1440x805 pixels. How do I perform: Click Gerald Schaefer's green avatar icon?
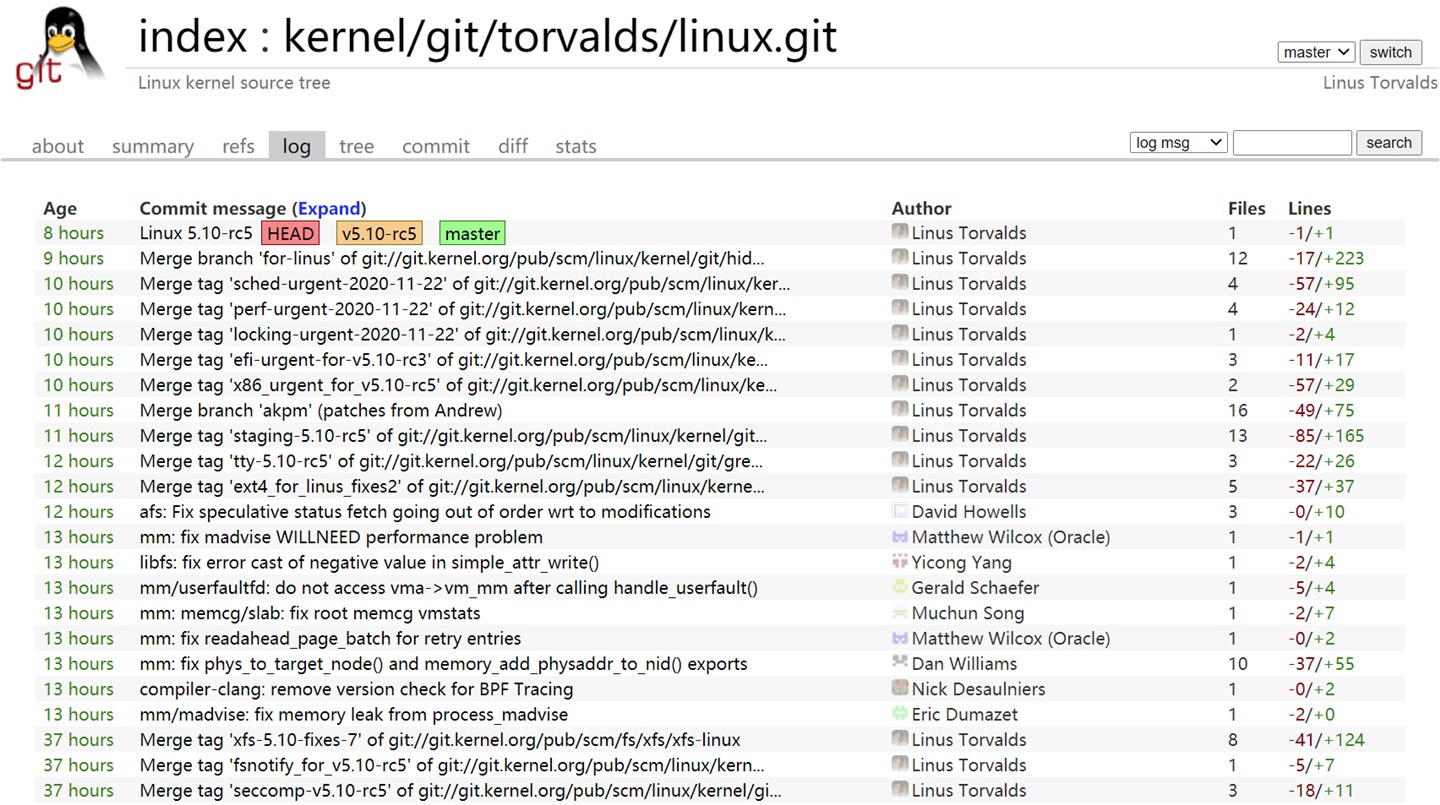[x=898, y=587]
